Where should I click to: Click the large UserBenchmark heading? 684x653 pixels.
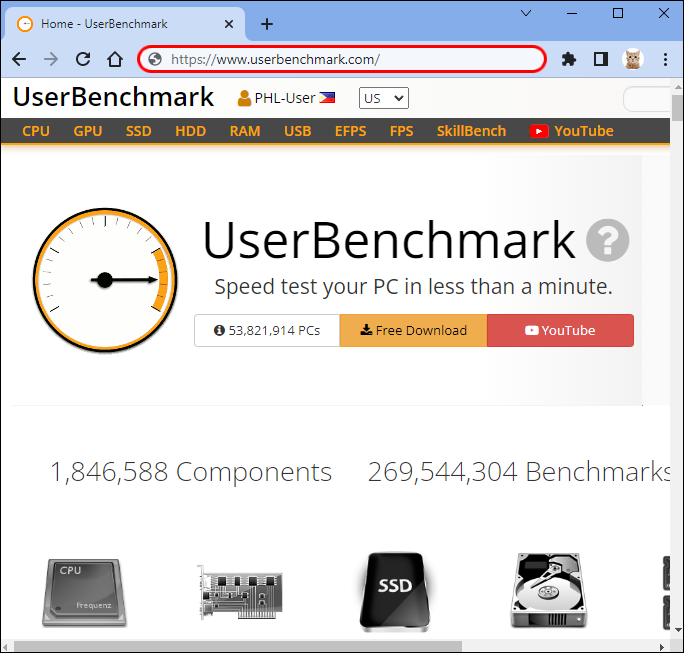click(x=389, y=240)
